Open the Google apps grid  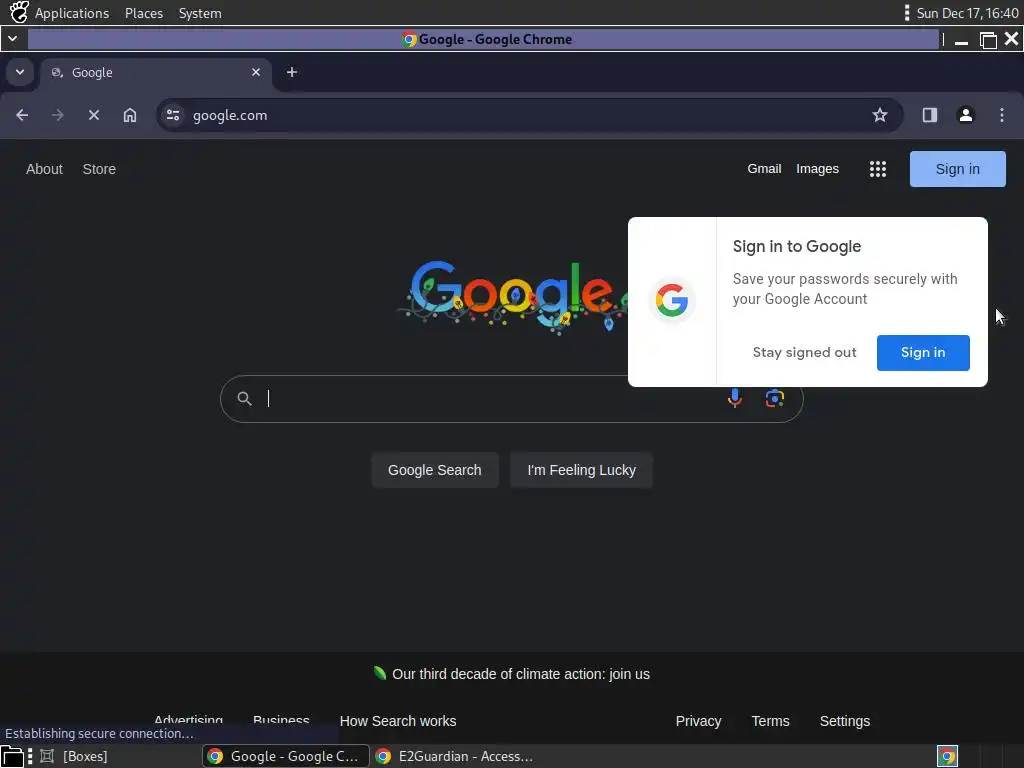[x=878, y=169]
